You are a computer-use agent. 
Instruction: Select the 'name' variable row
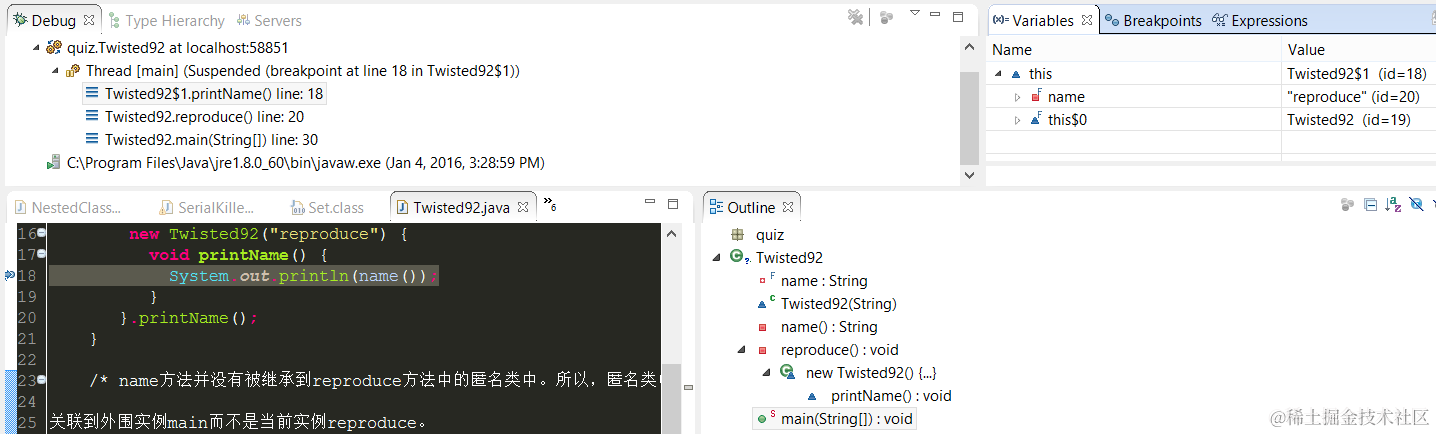pyautogui.click(x=1212, y=96)
